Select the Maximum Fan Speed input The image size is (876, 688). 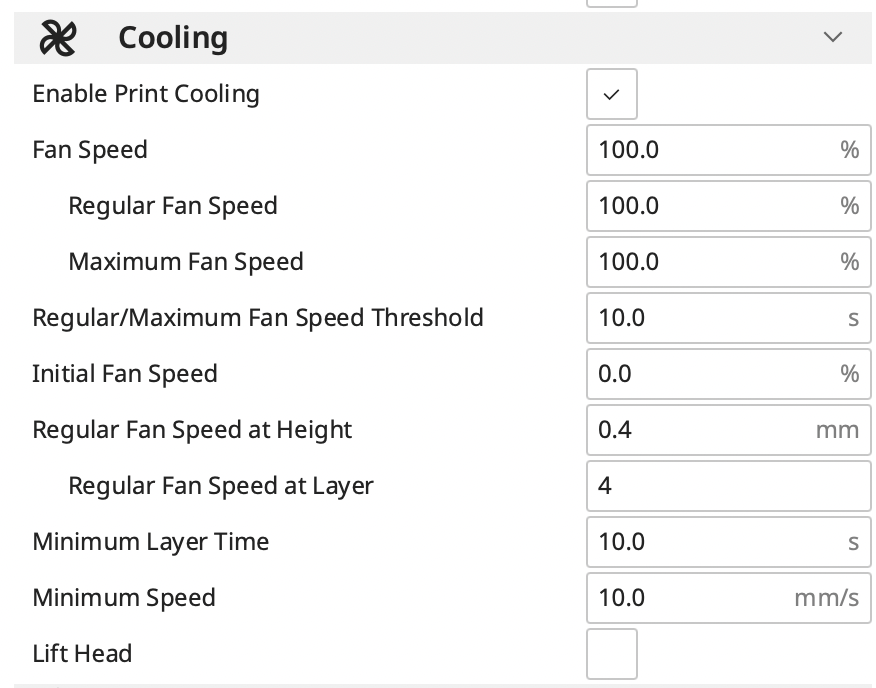(x=729, y=262)
